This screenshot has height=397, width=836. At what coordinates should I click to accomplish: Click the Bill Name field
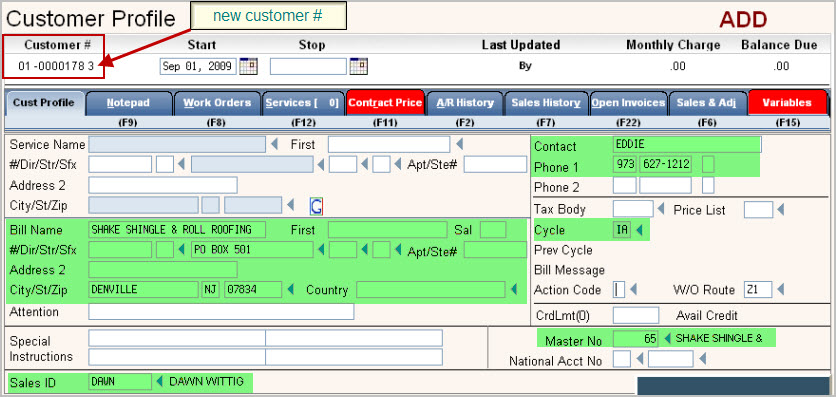pos(177,230)
